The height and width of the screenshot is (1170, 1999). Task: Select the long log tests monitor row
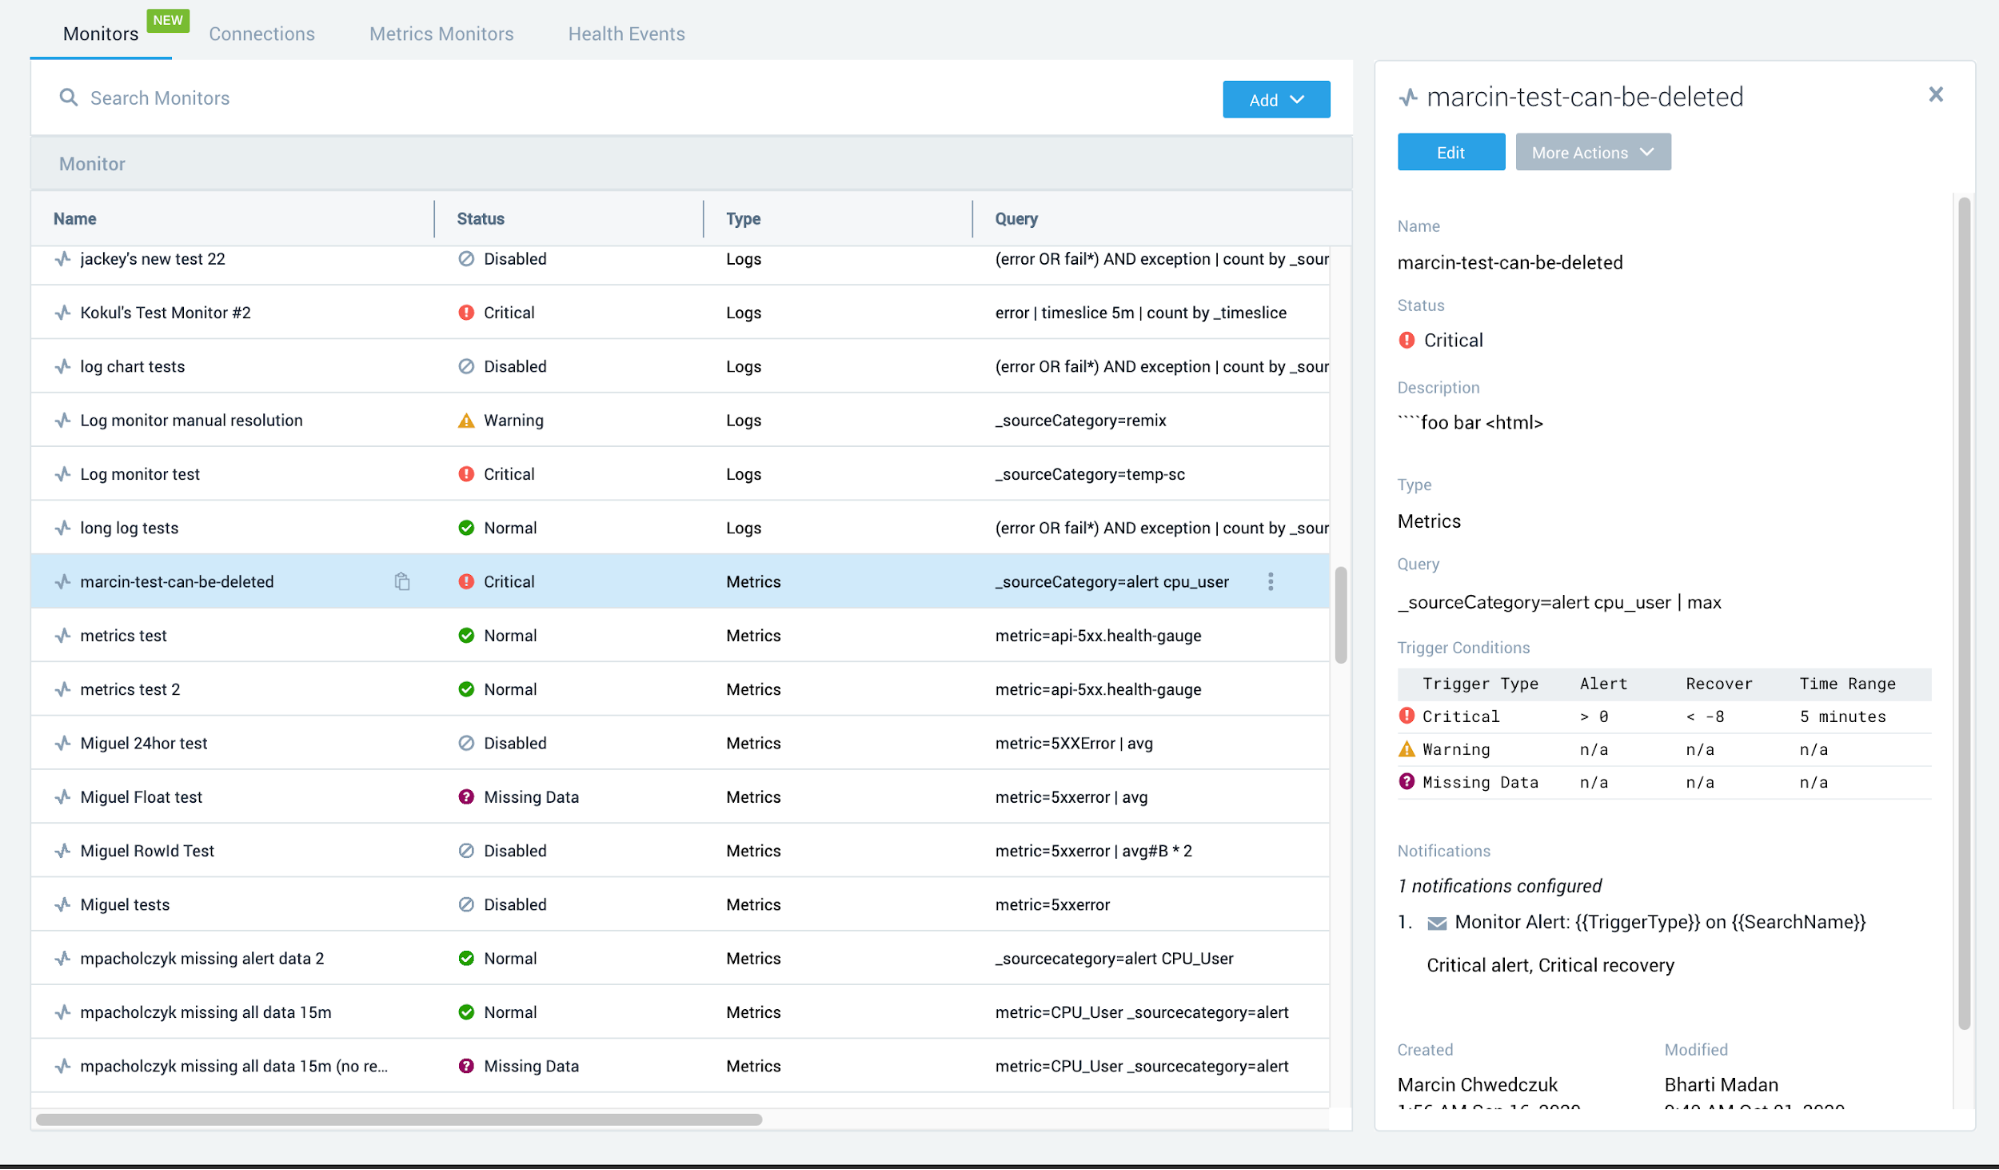pos(129,528)
